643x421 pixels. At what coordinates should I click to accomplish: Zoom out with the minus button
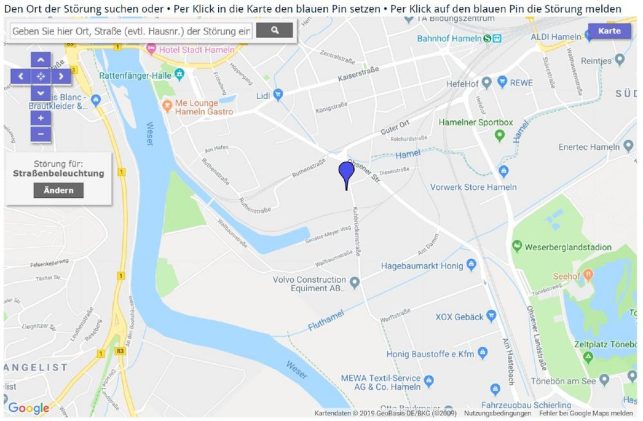(x=41, y=134)
